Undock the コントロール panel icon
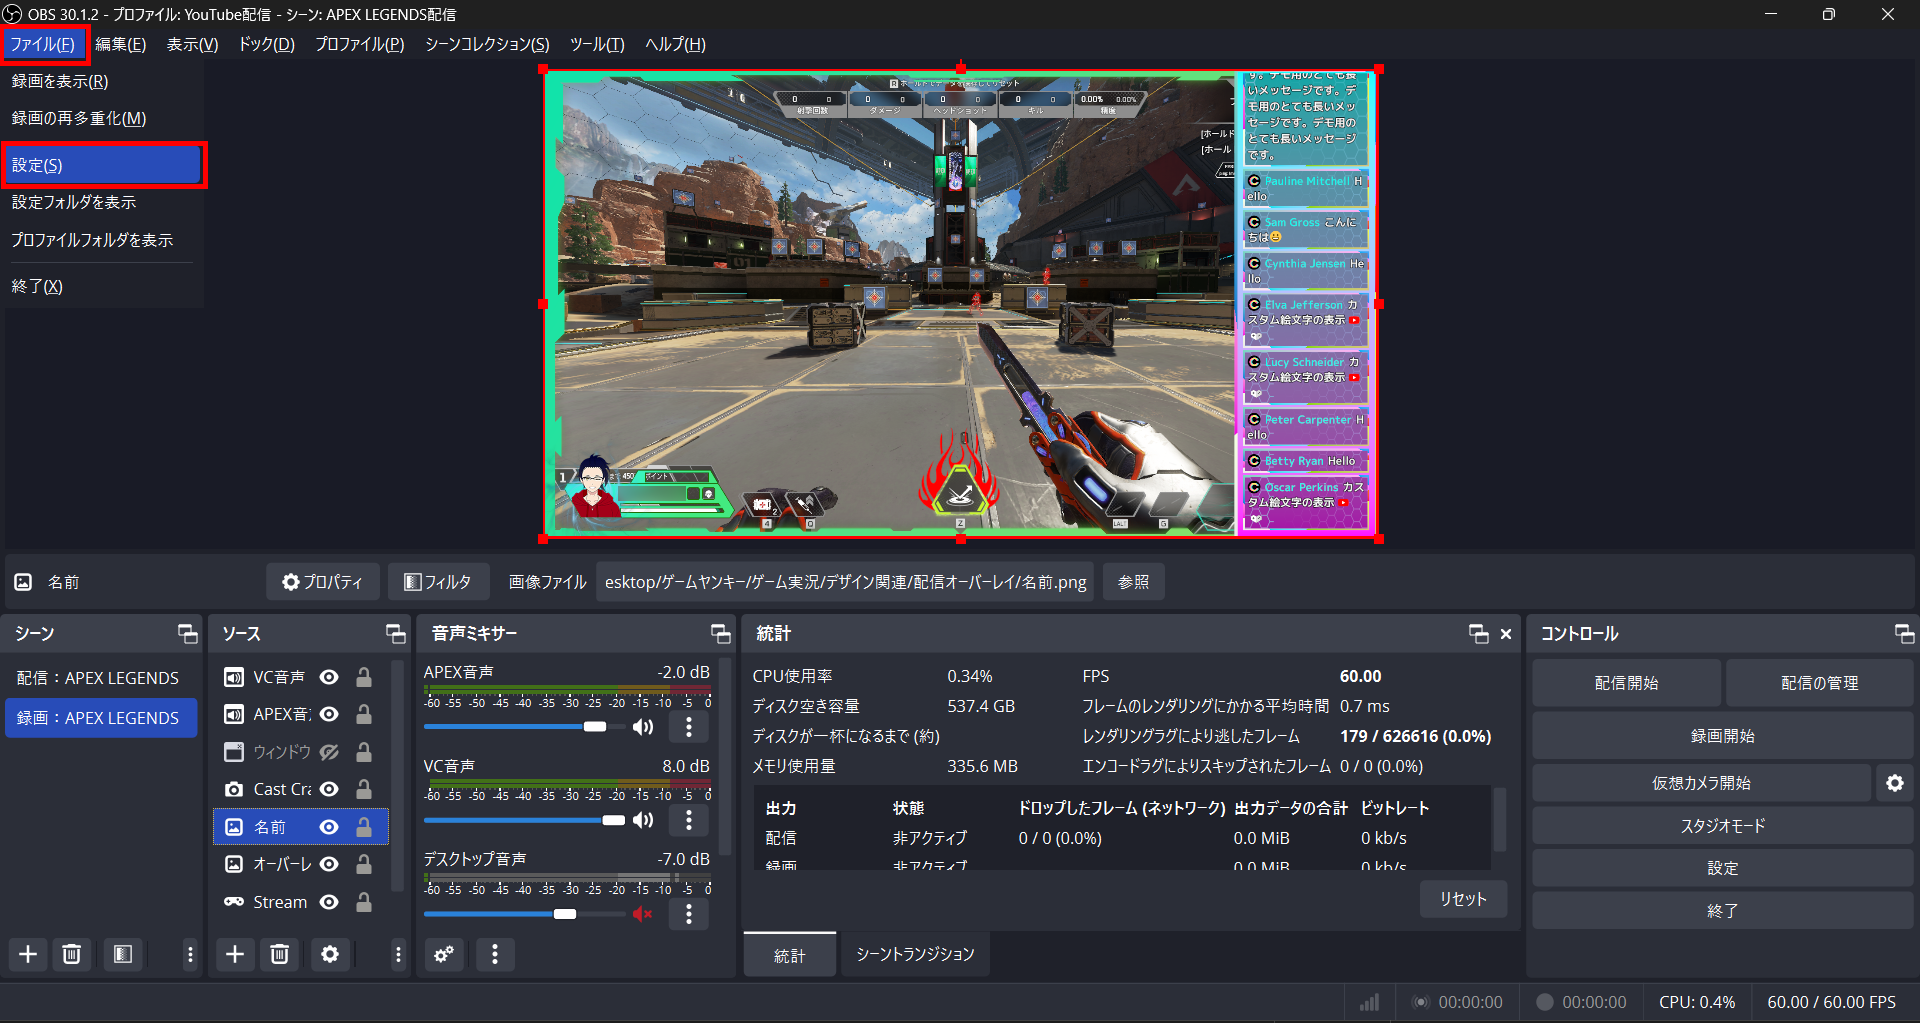Viewport: 1920px width, 1023px height. (x=1904, y=633)
